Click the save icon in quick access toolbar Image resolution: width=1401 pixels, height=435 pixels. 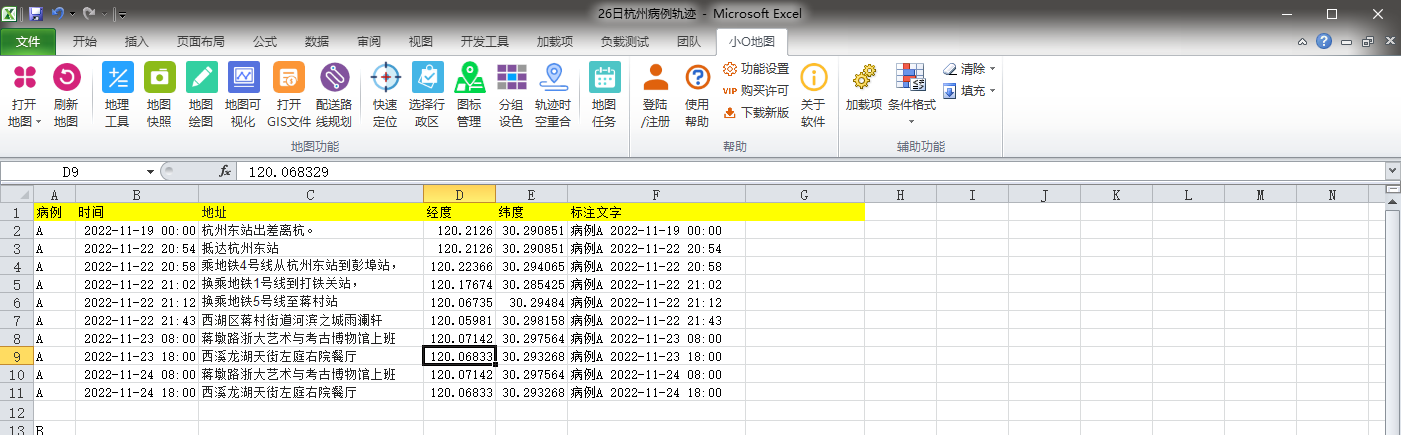pyautogui.click(x=36, y=14)
